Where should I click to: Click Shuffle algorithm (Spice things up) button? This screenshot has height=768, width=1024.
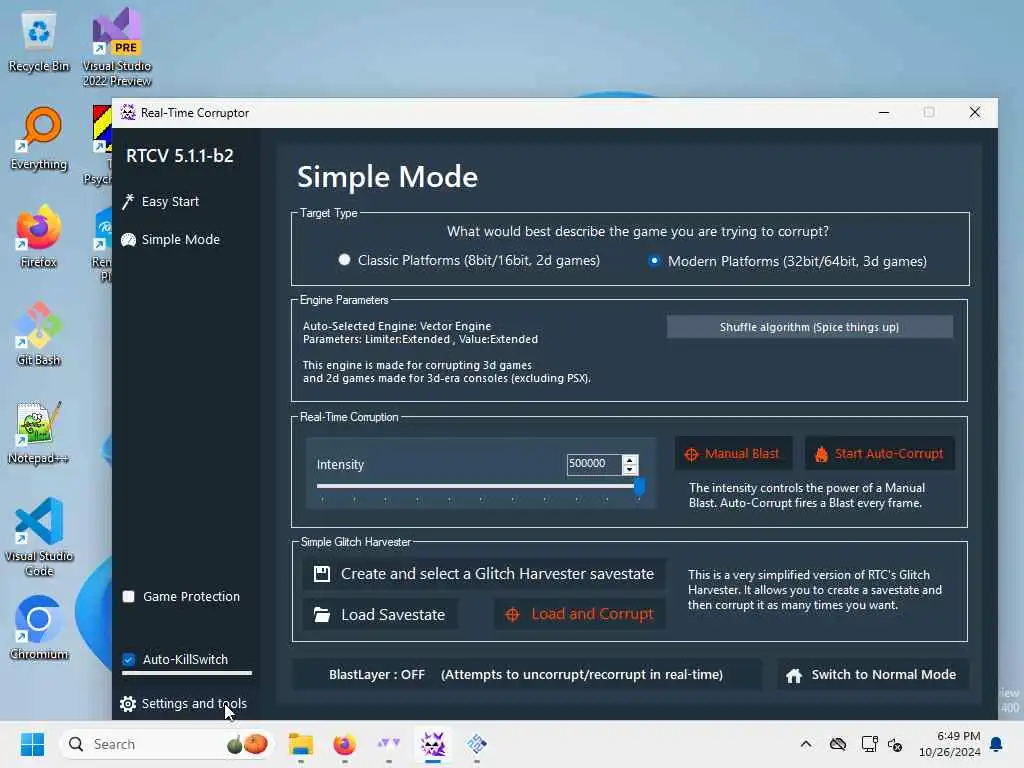(x=809, y=327)
